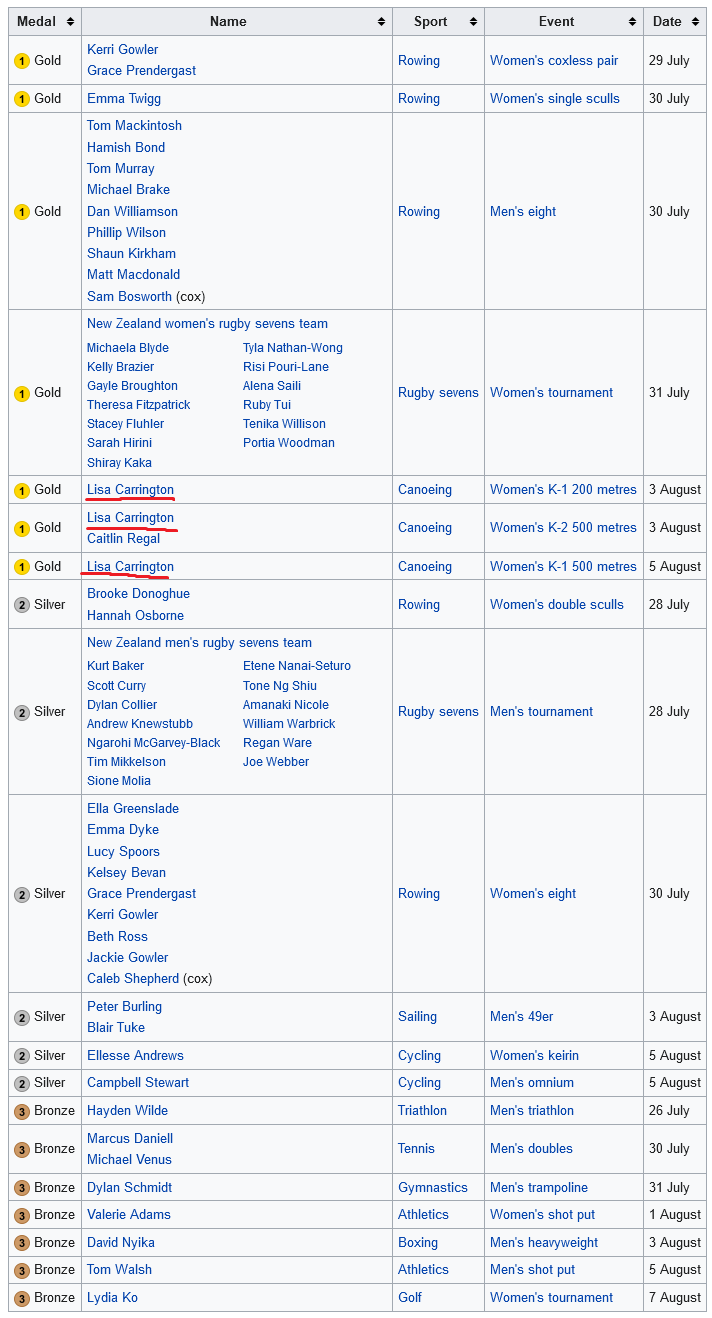Open Sam Bosworth link
The height and width of the screenshot is (1318, 712).
pyautogui.click(x=129, y=296)
